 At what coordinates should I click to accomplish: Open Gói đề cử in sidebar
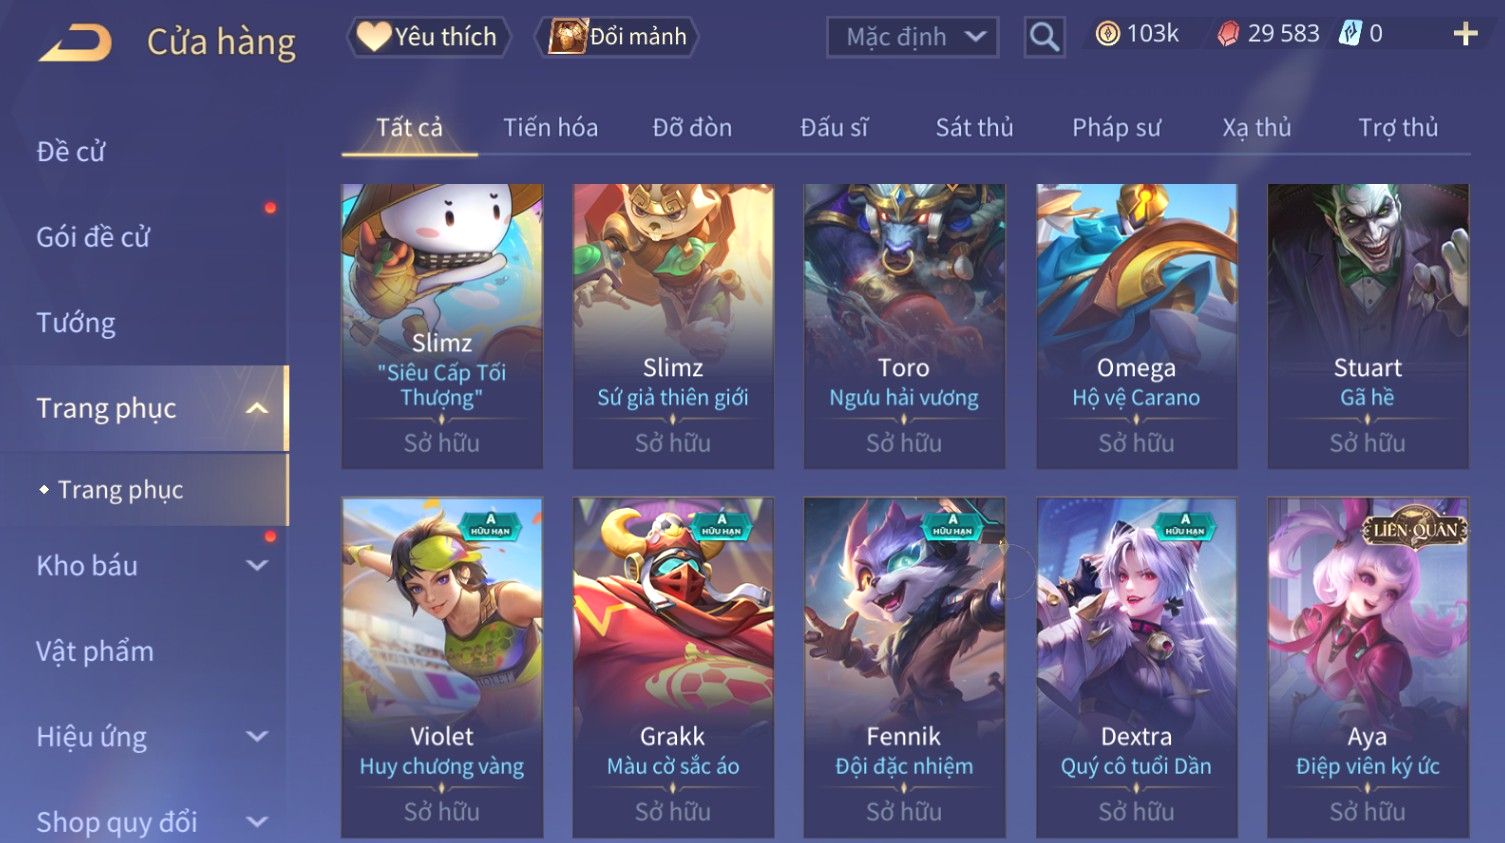[93, 237]
